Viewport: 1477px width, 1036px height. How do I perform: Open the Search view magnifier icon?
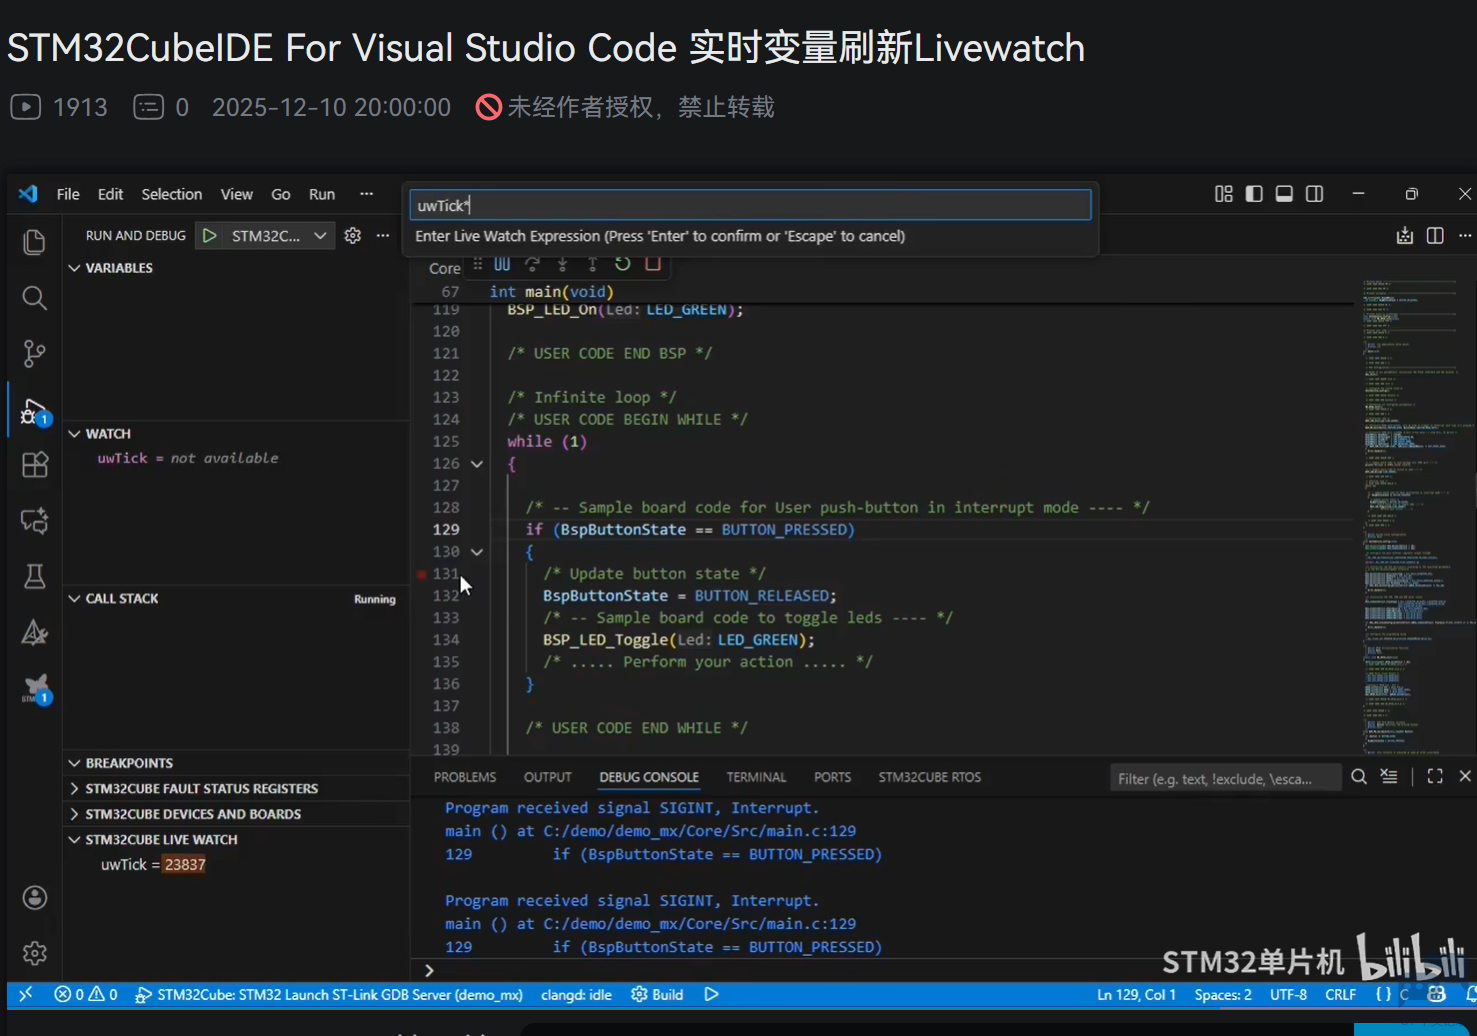[x=34, y=298]
